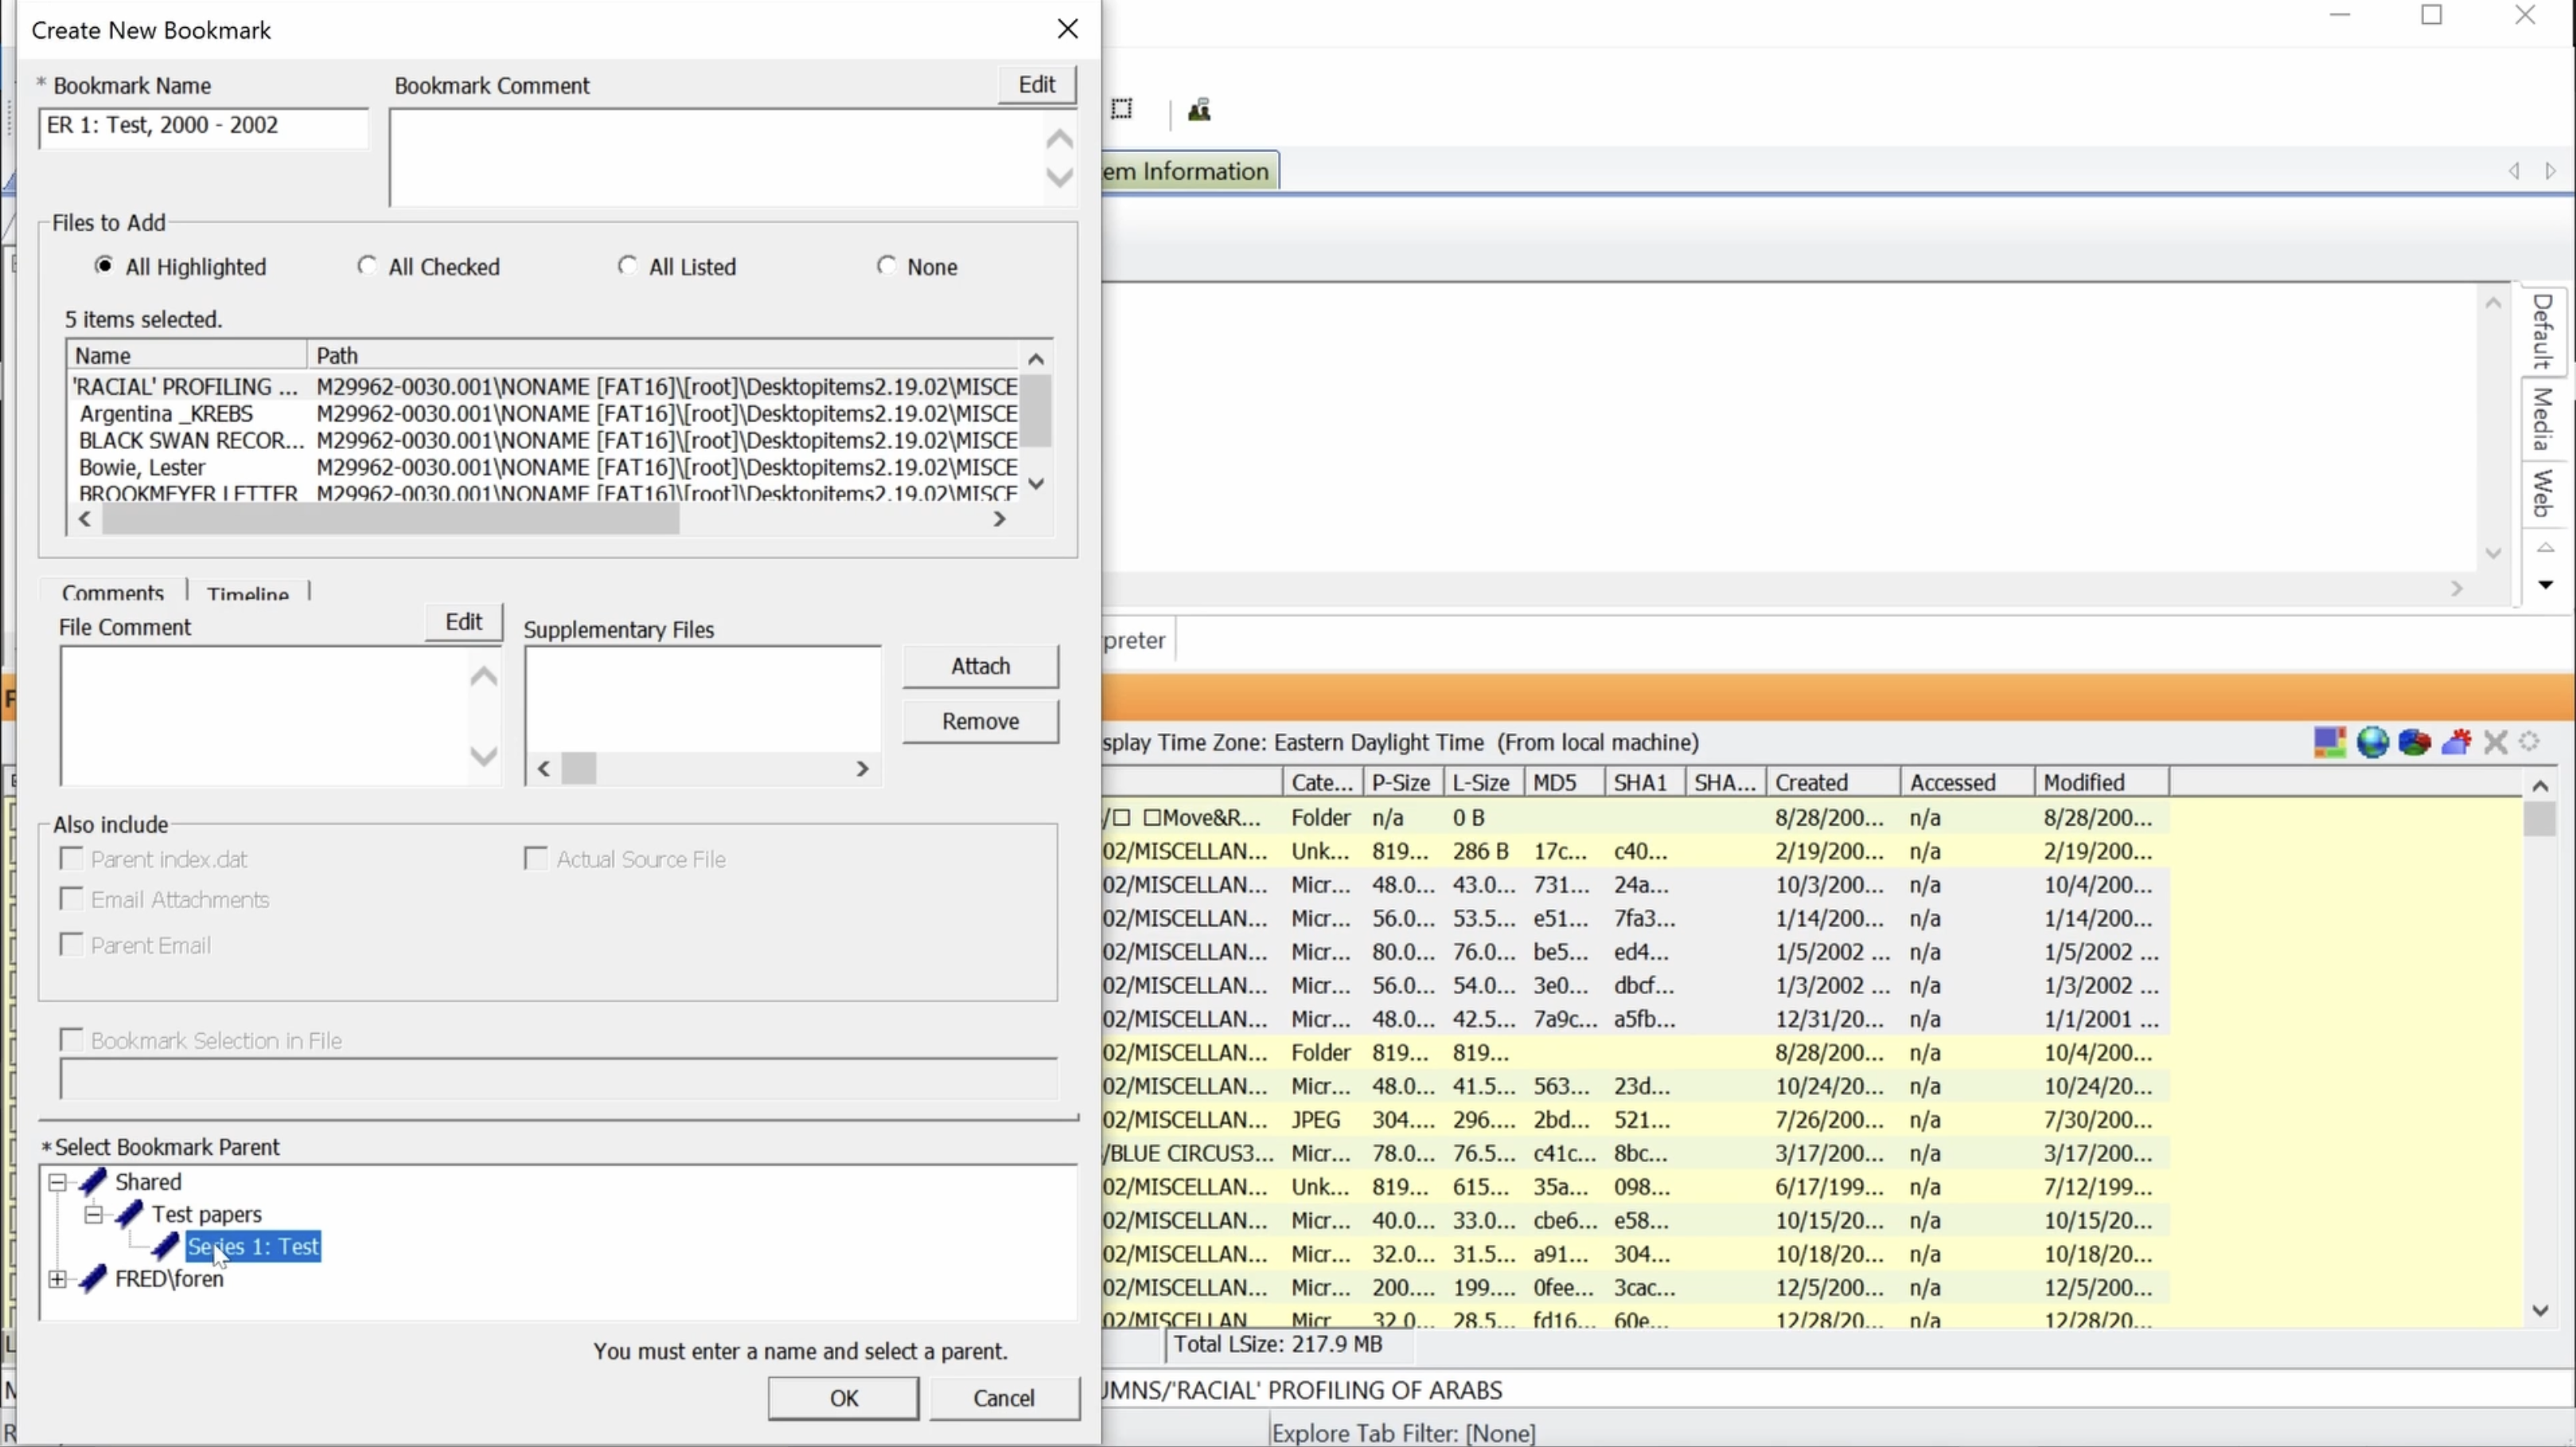The height and width of the screenshot is (1447, 2576).
Task: Switch to the Timeline tab
Action: tap(248, 593)
